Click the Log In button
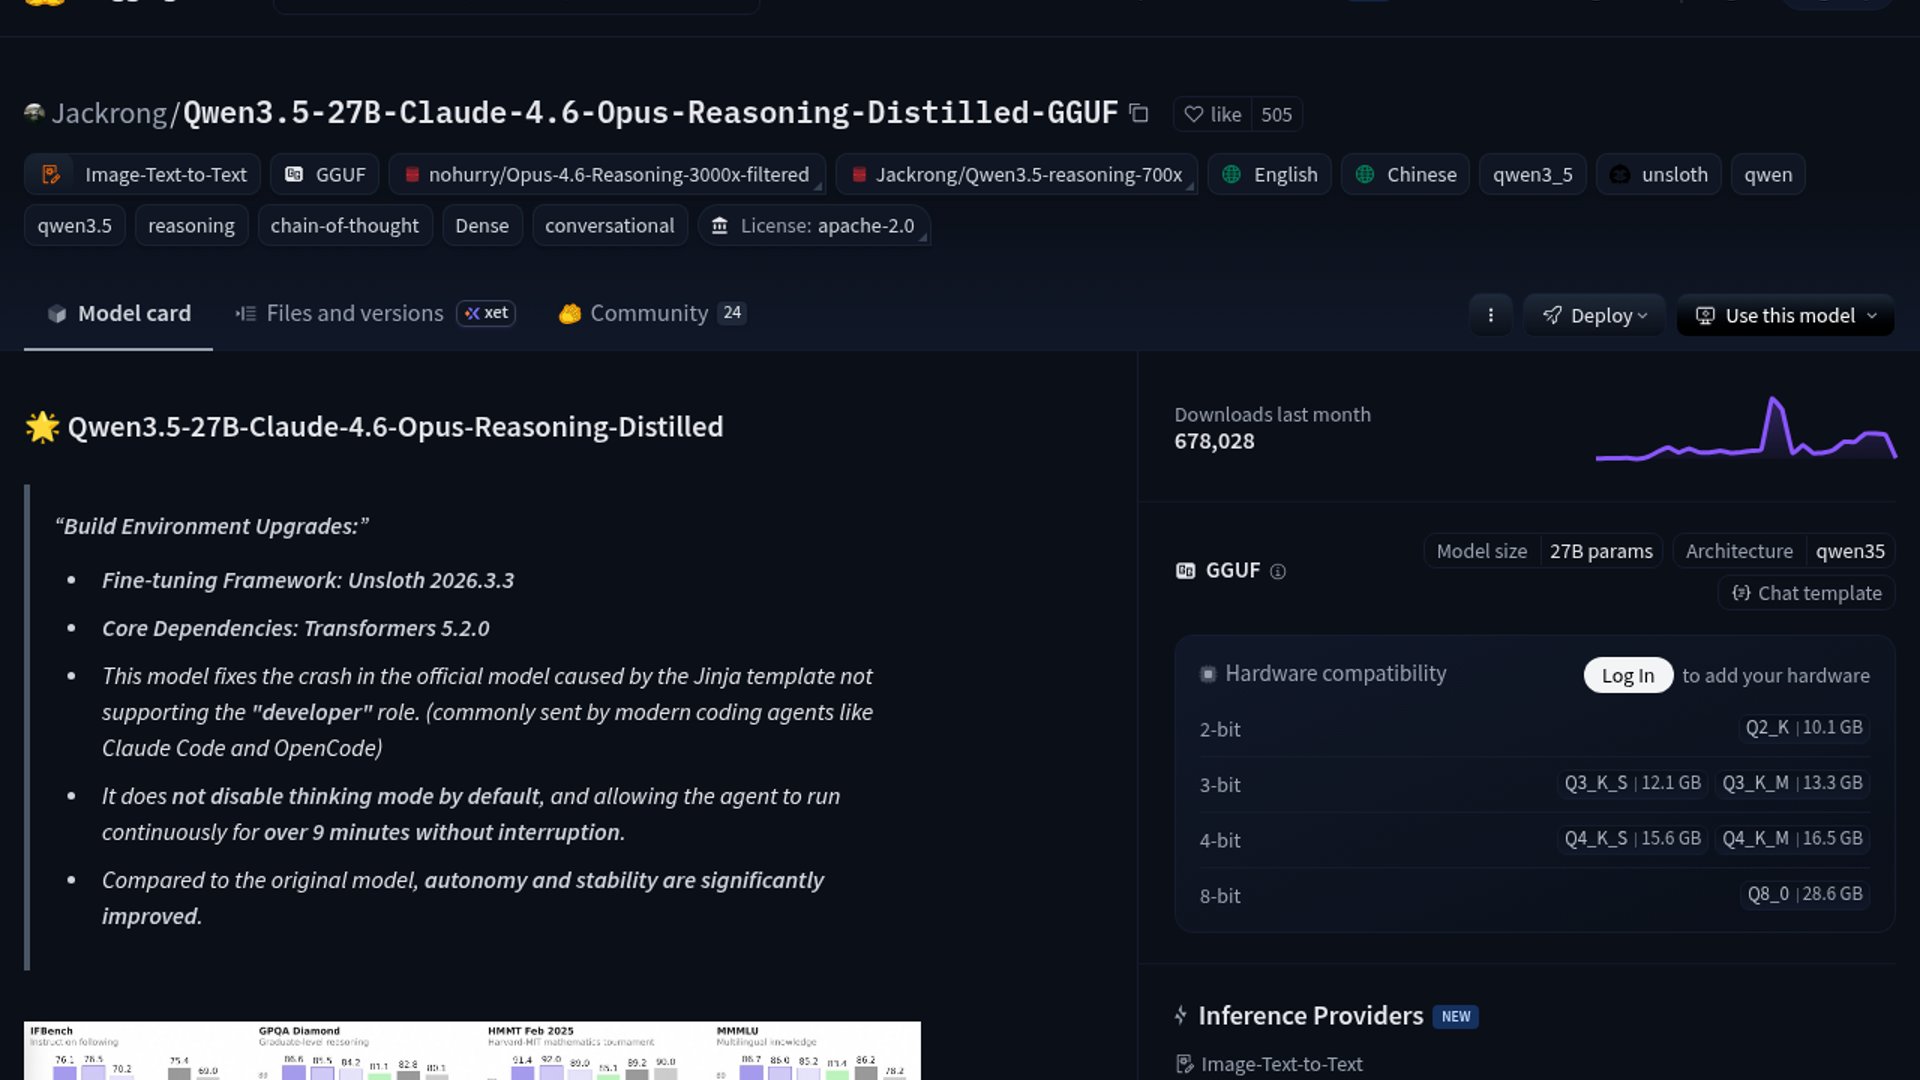The image size is (1920, 1080). [1627, 675]
